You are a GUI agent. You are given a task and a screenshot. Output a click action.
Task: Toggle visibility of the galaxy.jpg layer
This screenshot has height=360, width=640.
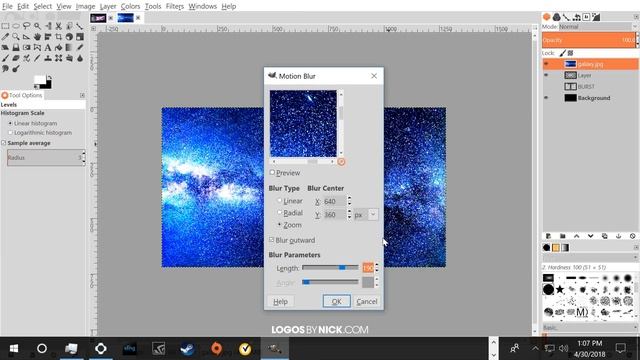[x=546, y=64]
